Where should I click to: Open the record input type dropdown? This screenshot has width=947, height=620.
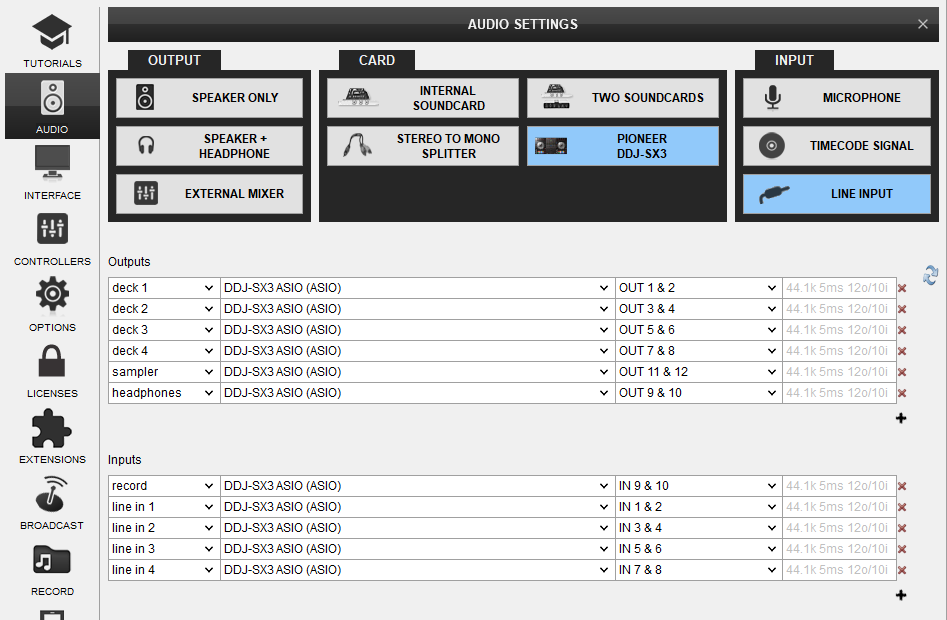click(164, 486)
